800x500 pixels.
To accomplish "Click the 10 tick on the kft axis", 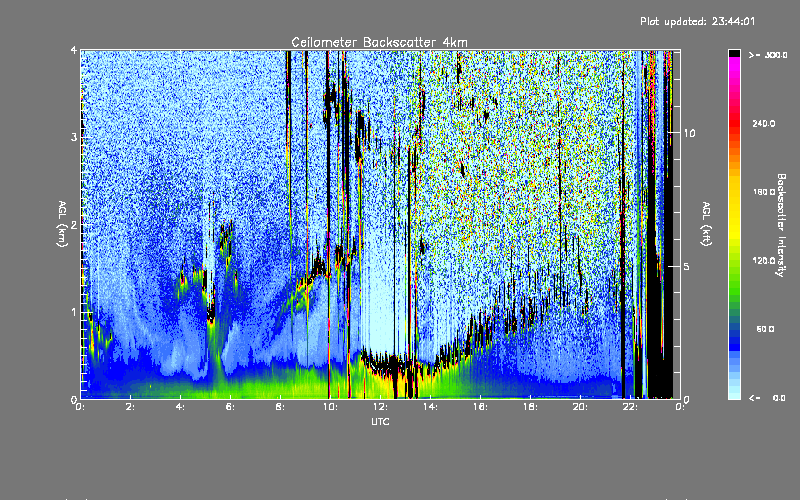I will (x=689, y=133).
